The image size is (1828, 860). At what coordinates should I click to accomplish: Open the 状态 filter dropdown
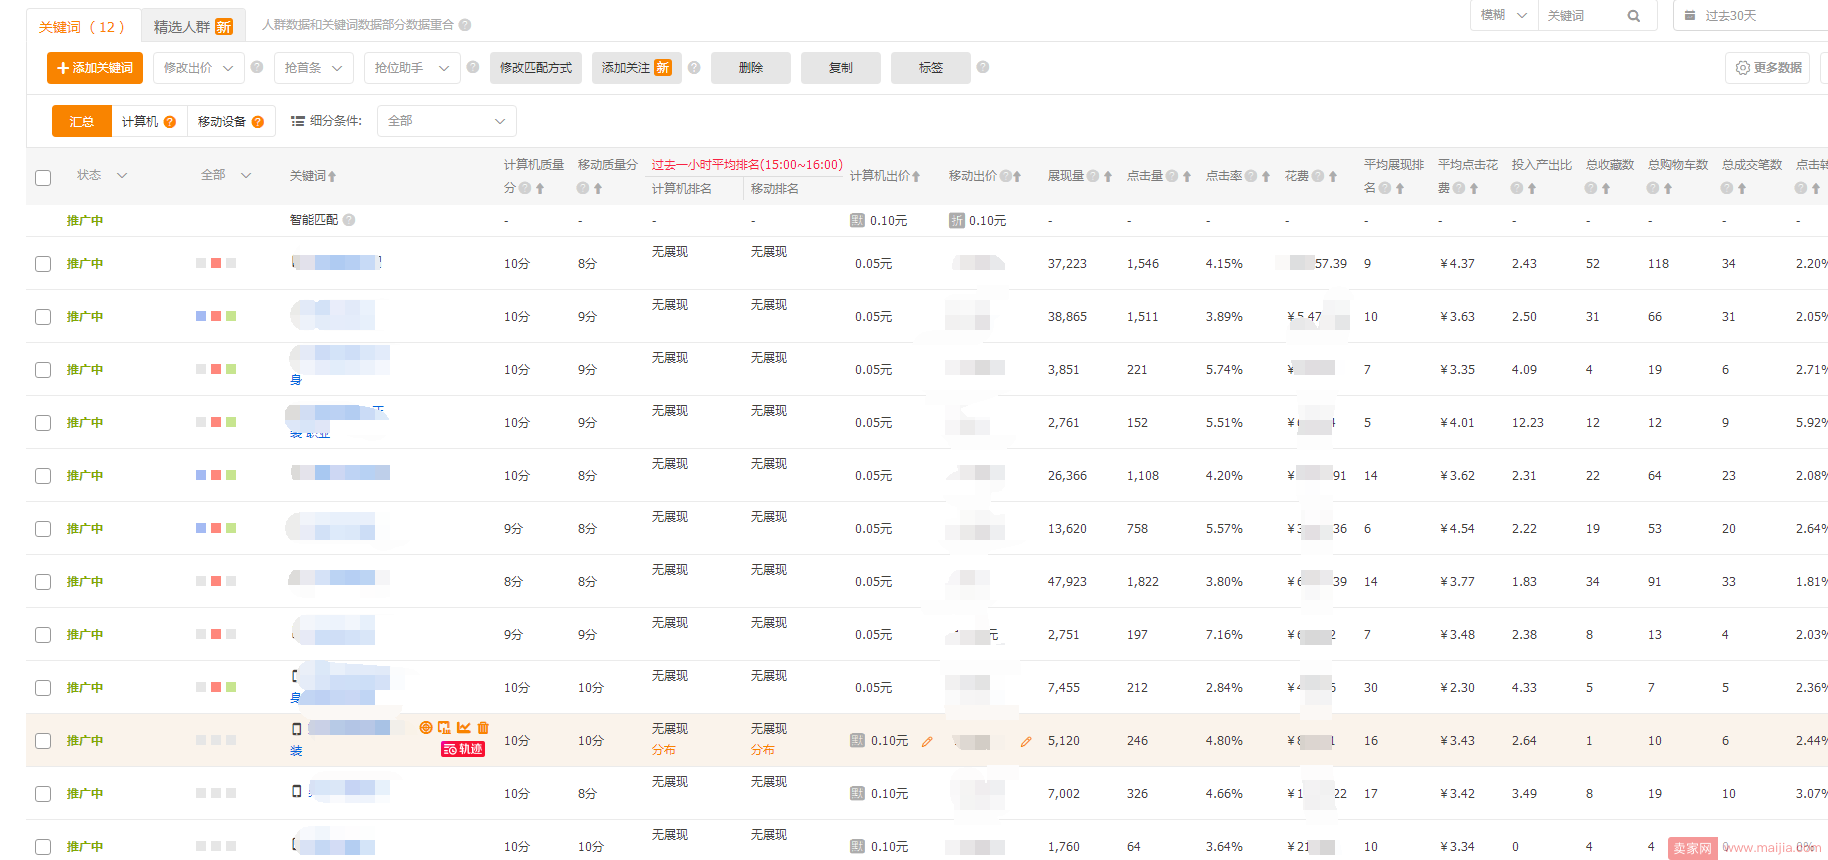coord(102,175)
